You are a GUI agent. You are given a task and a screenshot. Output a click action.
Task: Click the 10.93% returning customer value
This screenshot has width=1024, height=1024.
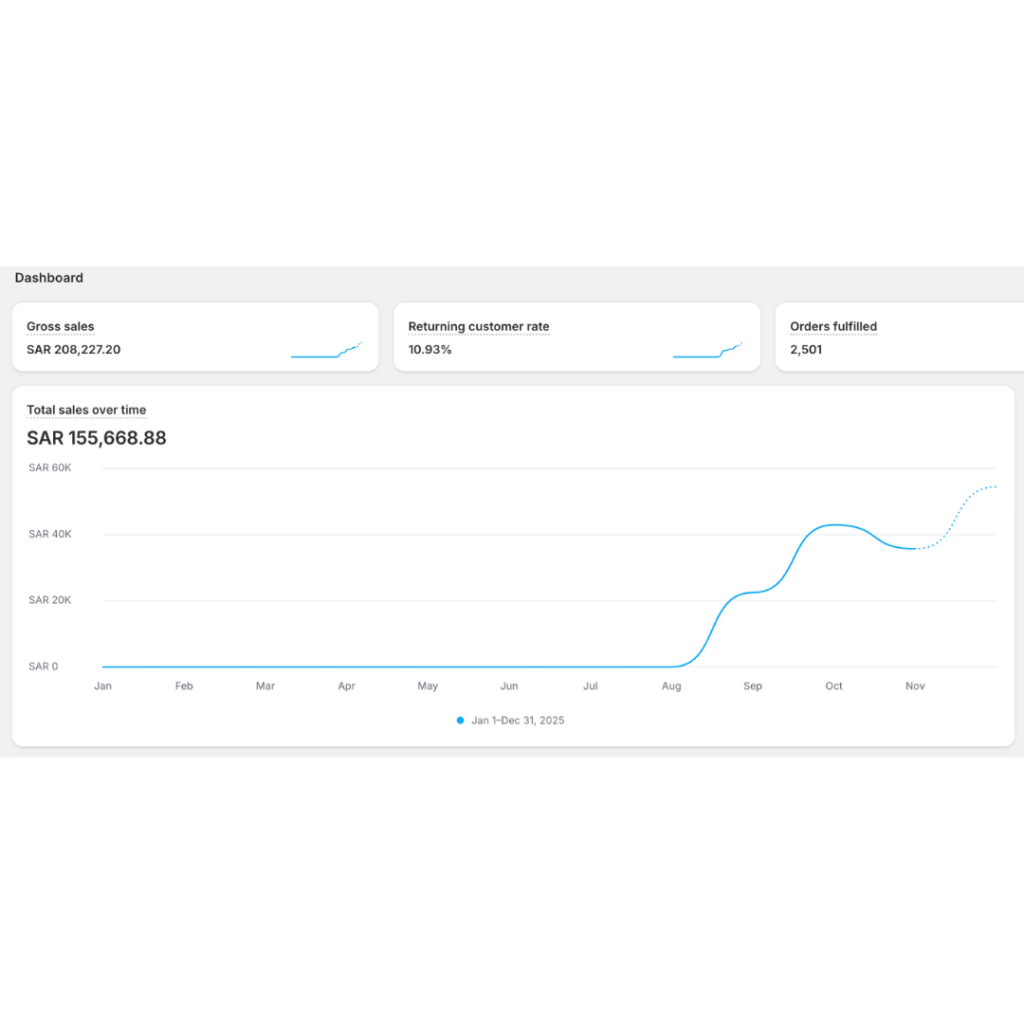pos(430,350)
